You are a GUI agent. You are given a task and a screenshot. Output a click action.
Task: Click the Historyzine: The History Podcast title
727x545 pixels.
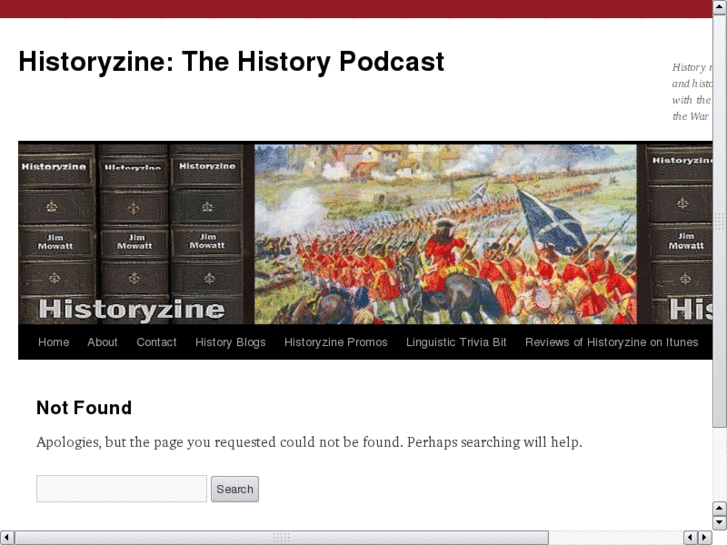click(231, 61)
